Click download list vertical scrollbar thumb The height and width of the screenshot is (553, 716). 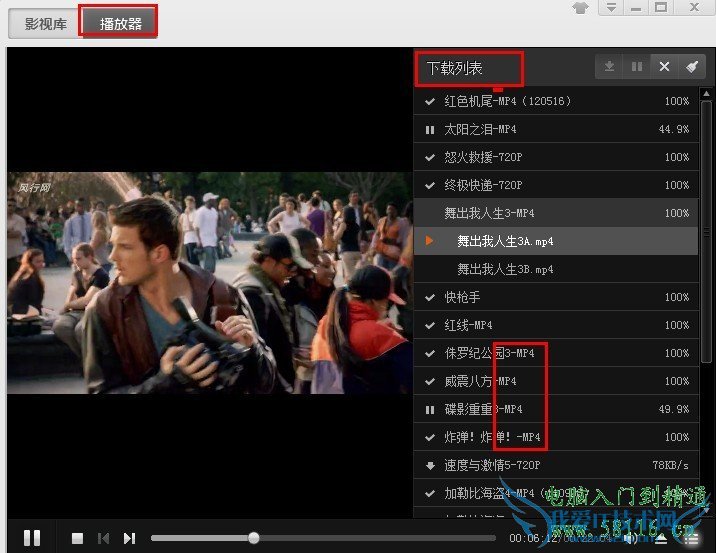pyautogui.click(x=706, y=232)
